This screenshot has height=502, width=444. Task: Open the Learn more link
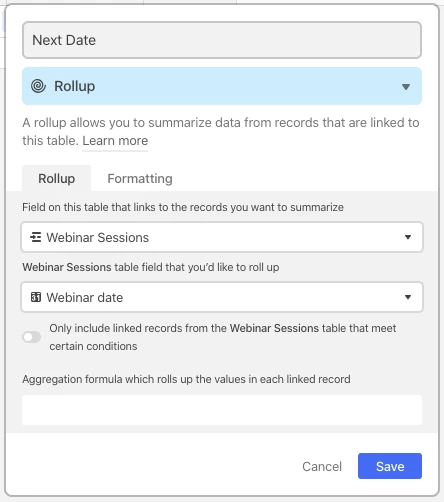point(115,141)
